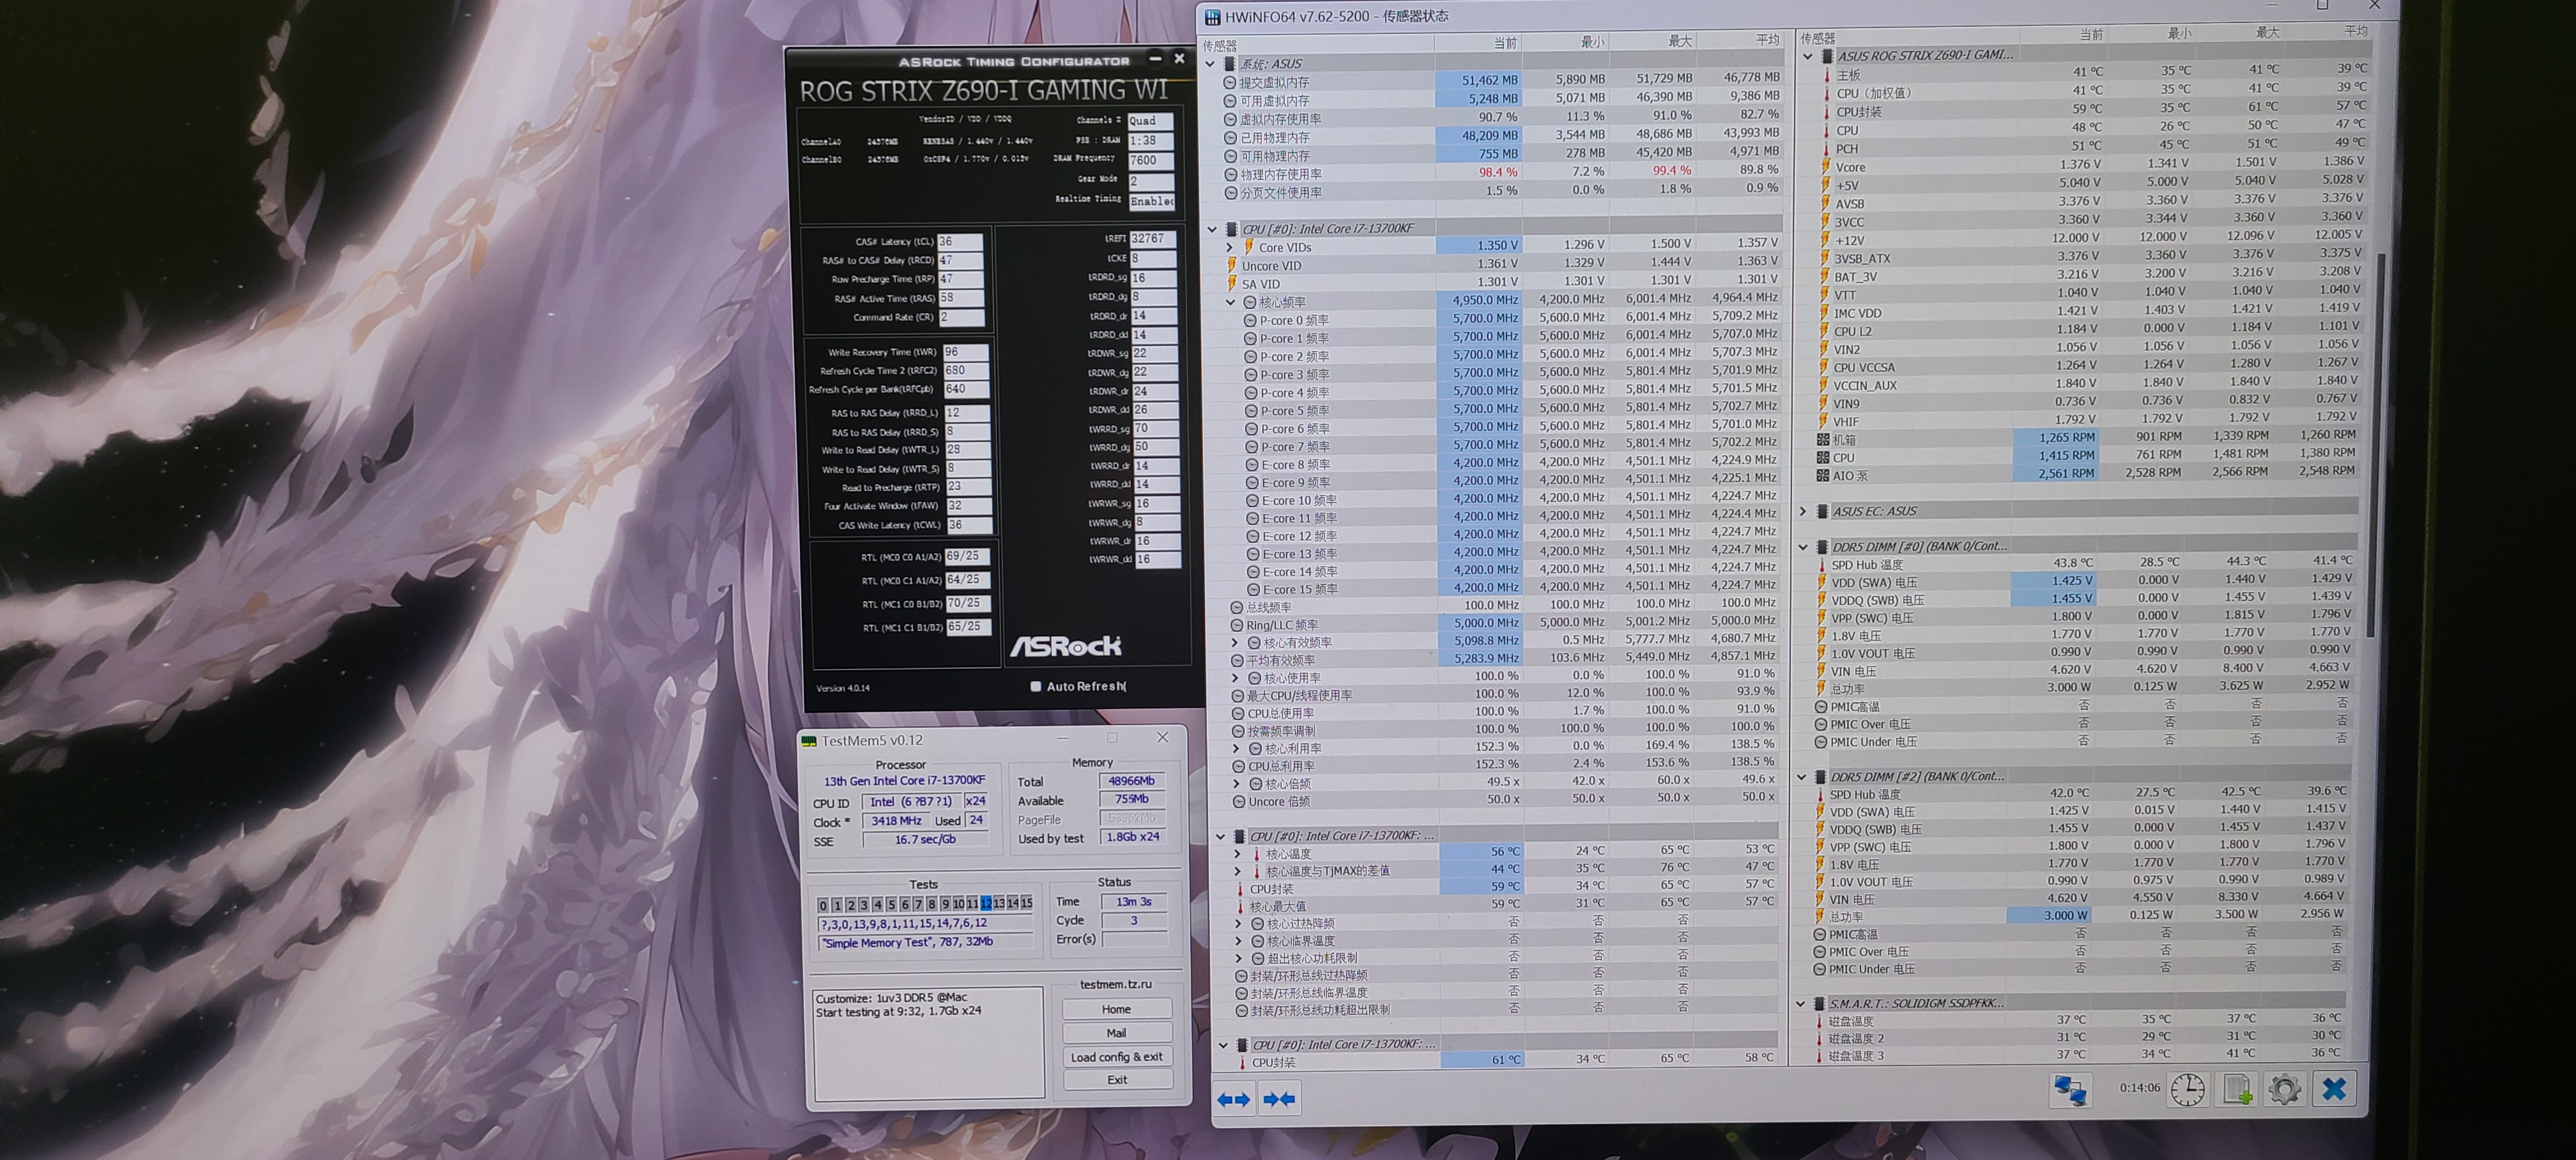Click the shrink columns arrows icon in HWiNFO
Viewport: 2576px width, 1160px height.
(x=1279, y=1099)
